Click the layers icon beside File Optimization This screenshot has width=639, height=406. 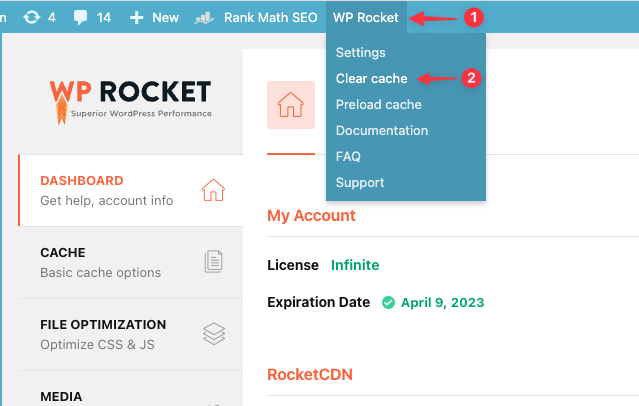tap(214, 333)
